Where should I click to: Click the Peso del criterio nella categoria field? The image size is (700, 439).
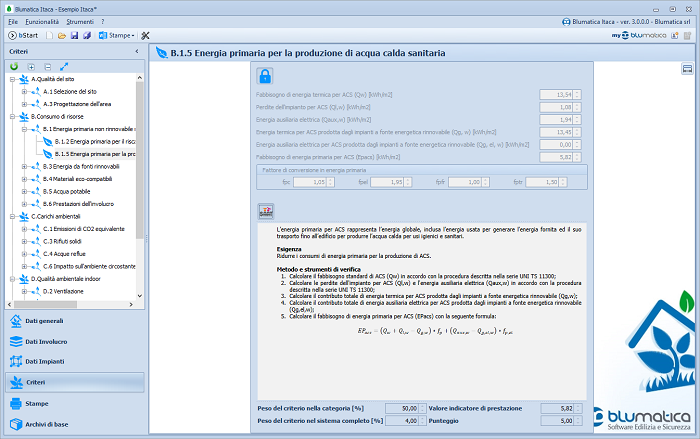(x=401, y=408)
